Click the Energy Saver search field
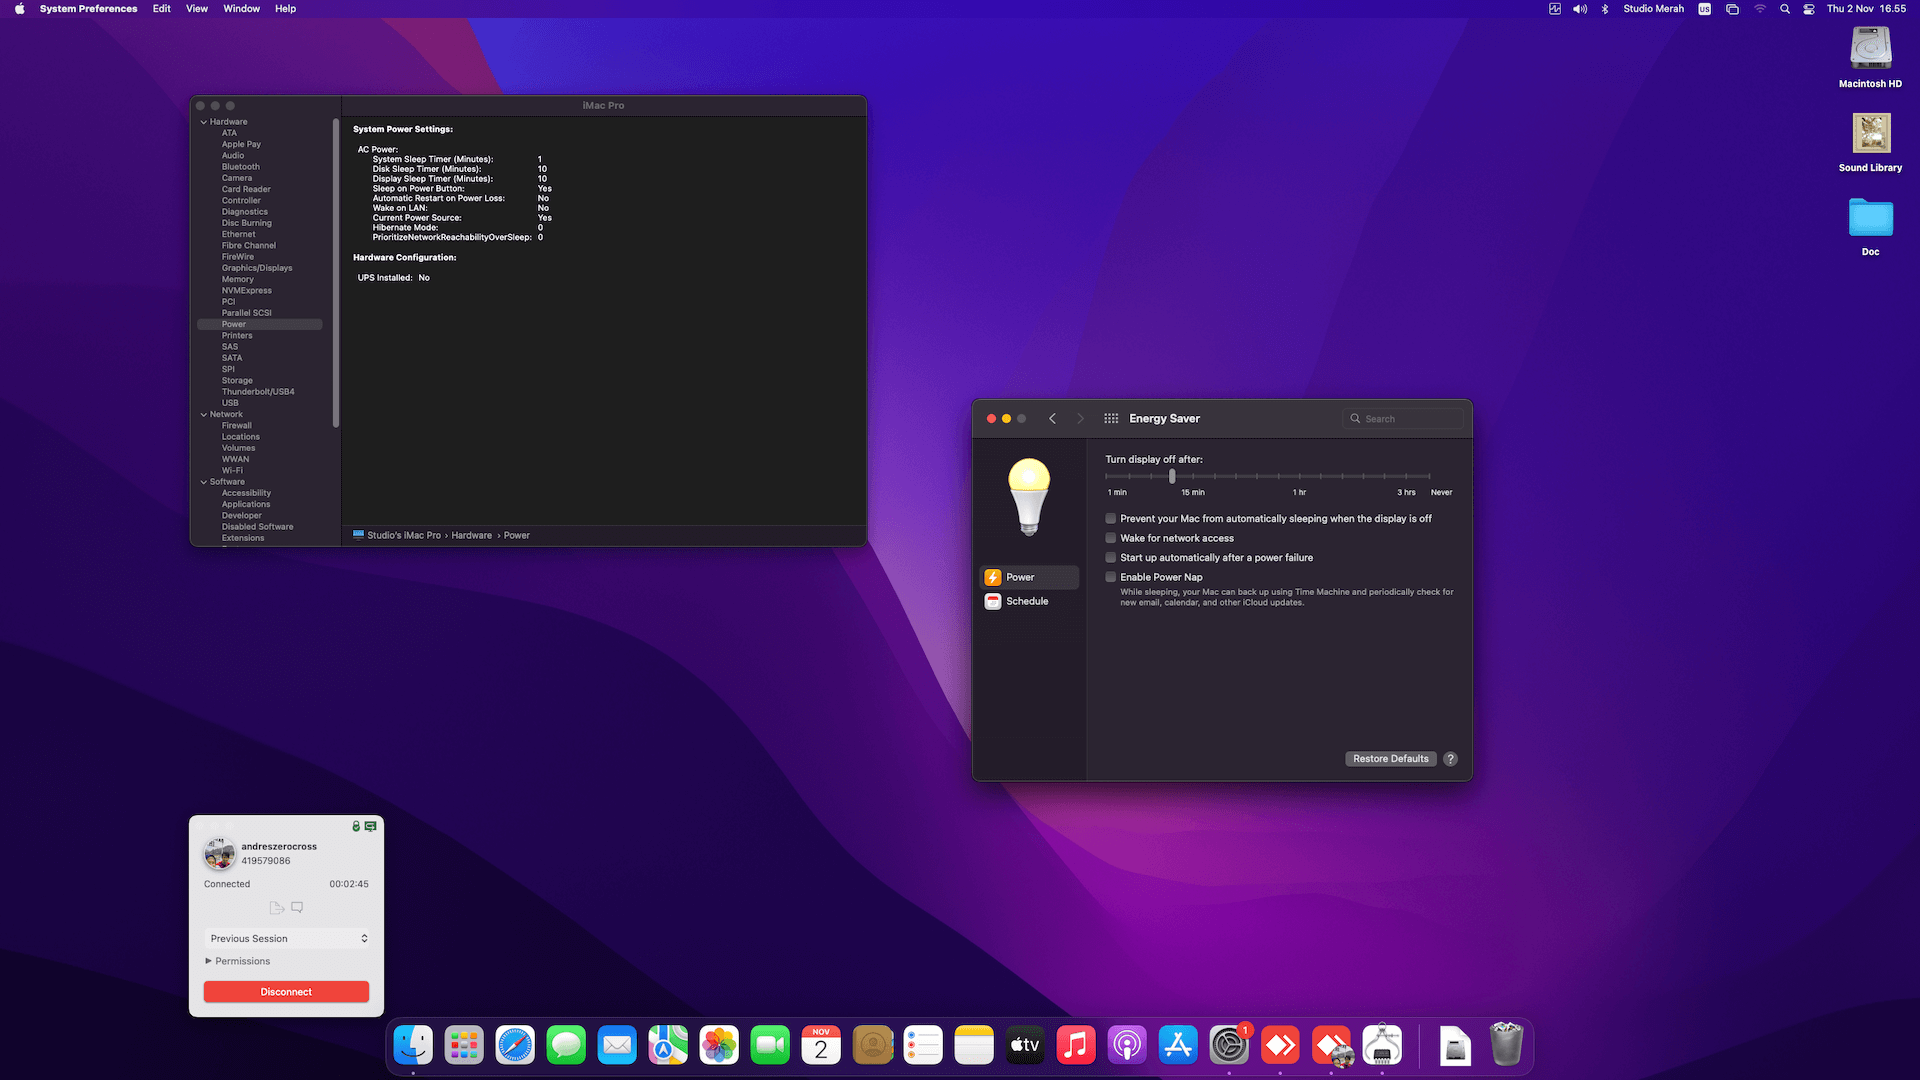Viewport: 1920px width, 1080px height. pos(1403,419)
